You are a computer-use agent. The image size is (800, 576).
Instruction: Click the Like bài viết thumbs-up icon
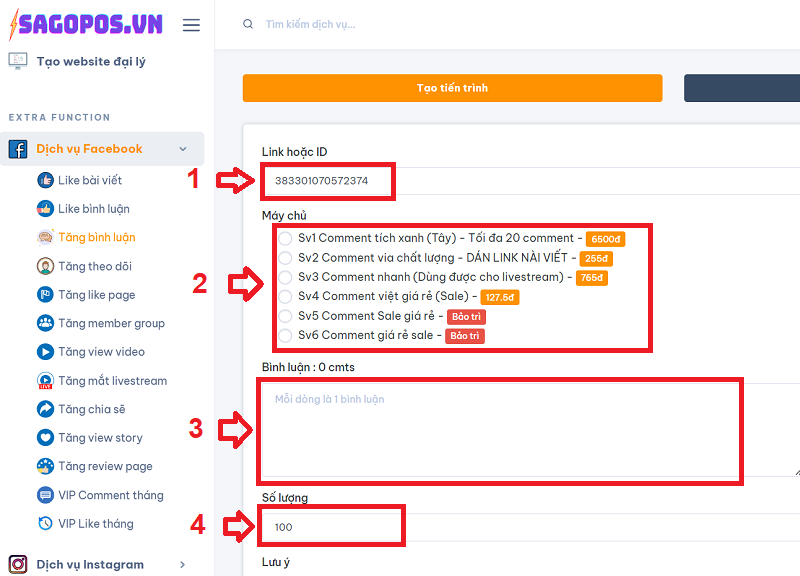[45, 181]
